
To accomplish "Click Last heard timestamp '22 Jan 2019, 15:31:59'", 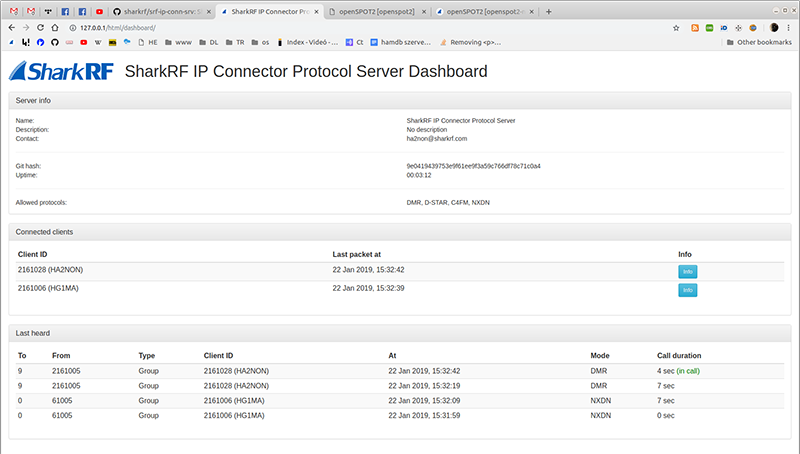I will point(424,415).
